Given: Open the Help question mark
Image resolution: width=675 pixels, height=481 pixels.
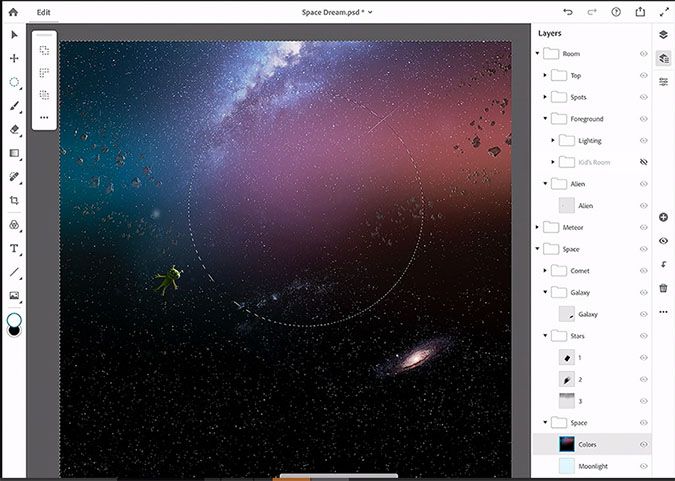Looking at the screenshot, I should (616, 12).
